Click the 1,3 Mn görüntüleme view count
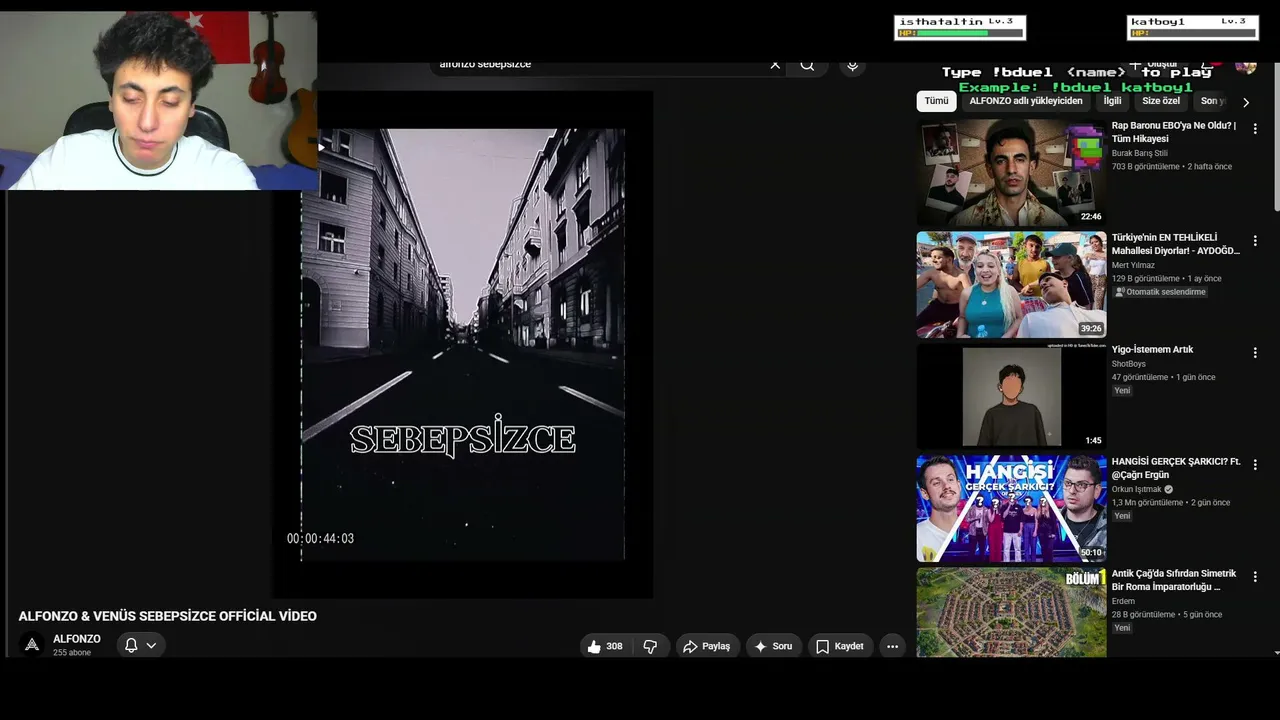Screen dimensions: 1280x720 pyautogui.click(x=1147, y=503)
